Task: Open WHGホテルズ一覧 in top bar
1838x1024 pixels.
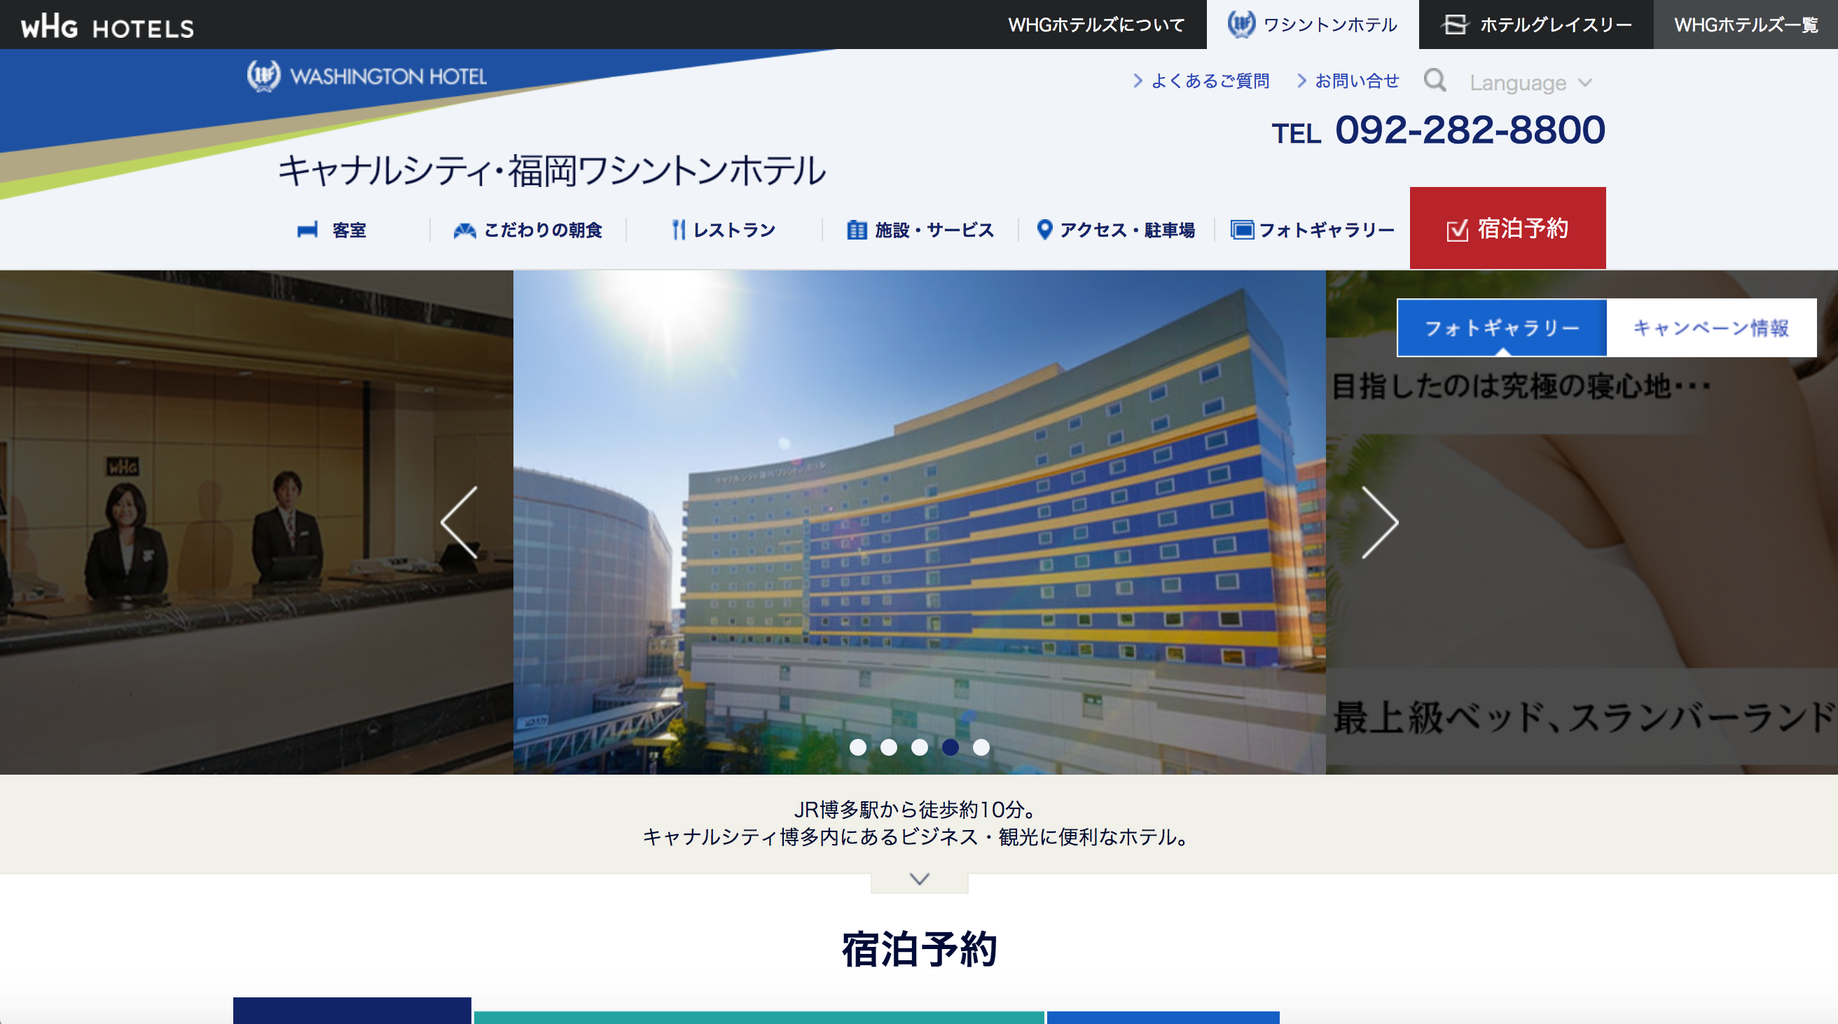Action: (1746, 25)
